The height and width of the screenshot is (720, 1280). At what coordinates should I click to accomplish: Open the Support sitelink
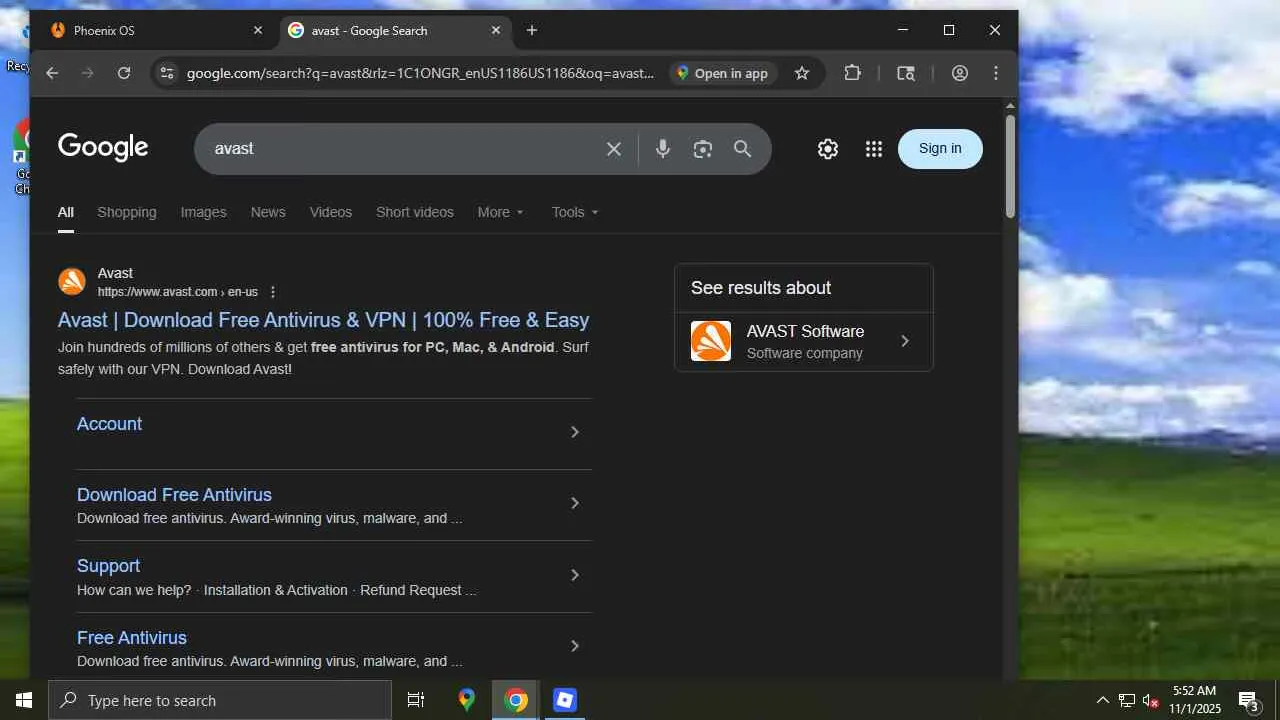108,566
